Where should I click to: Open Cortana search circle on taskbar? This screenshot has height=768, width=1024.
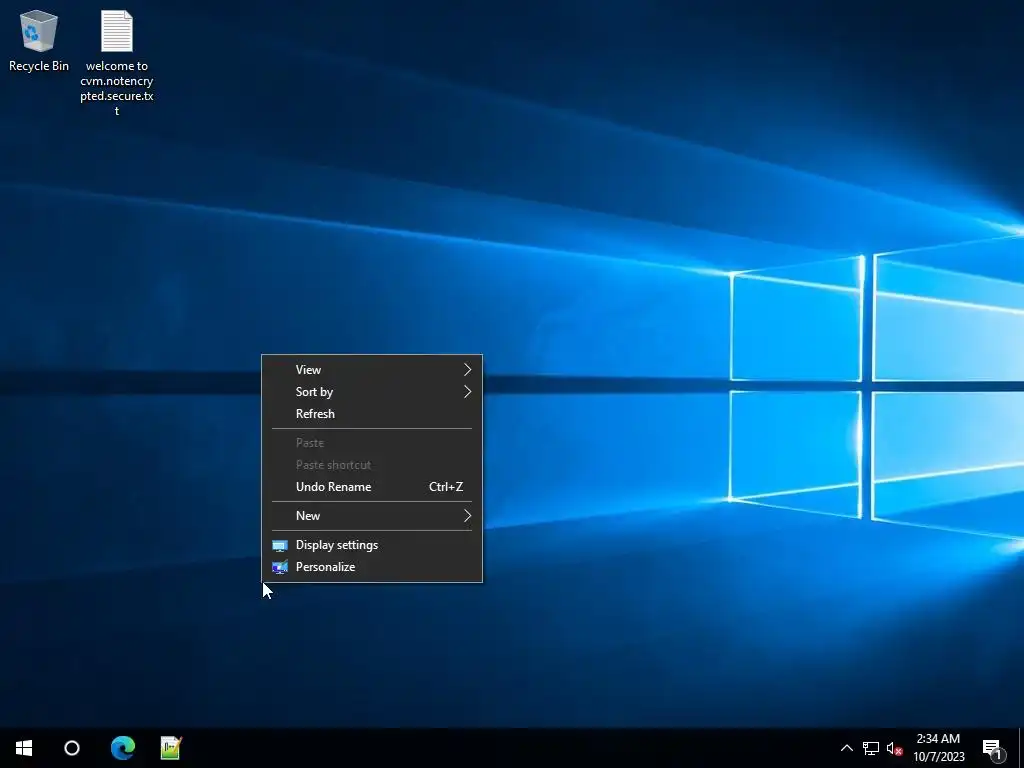tap(72, 748)
